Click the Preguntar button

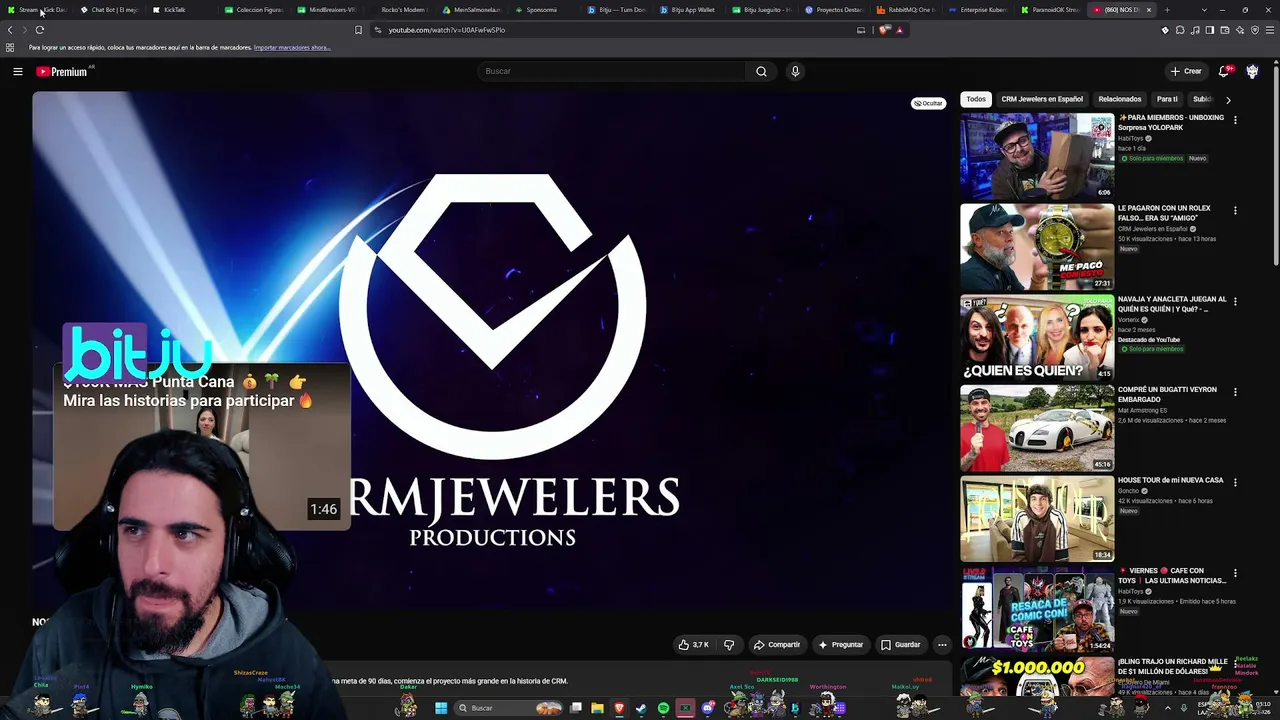coord(840,645)
